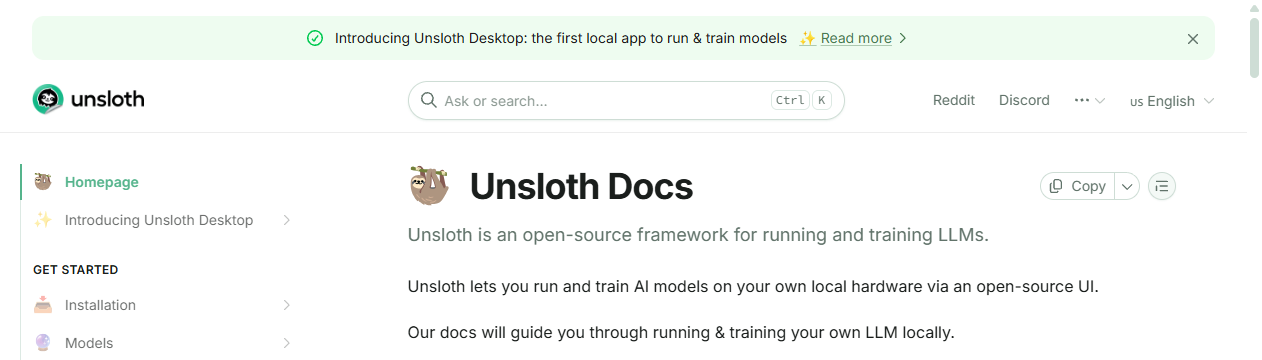The height and width of the screenshot is (360, 1262).
Task: Open the Reddit link in header
Action: (x=954, y=100)
